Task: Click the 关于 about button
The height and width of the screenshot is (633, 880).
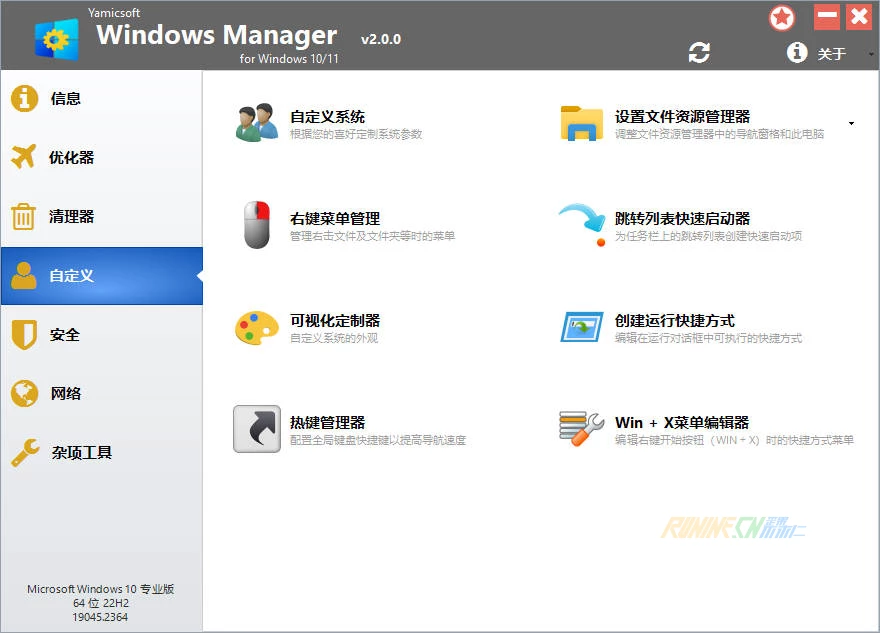Action: [x=818, y=54]
